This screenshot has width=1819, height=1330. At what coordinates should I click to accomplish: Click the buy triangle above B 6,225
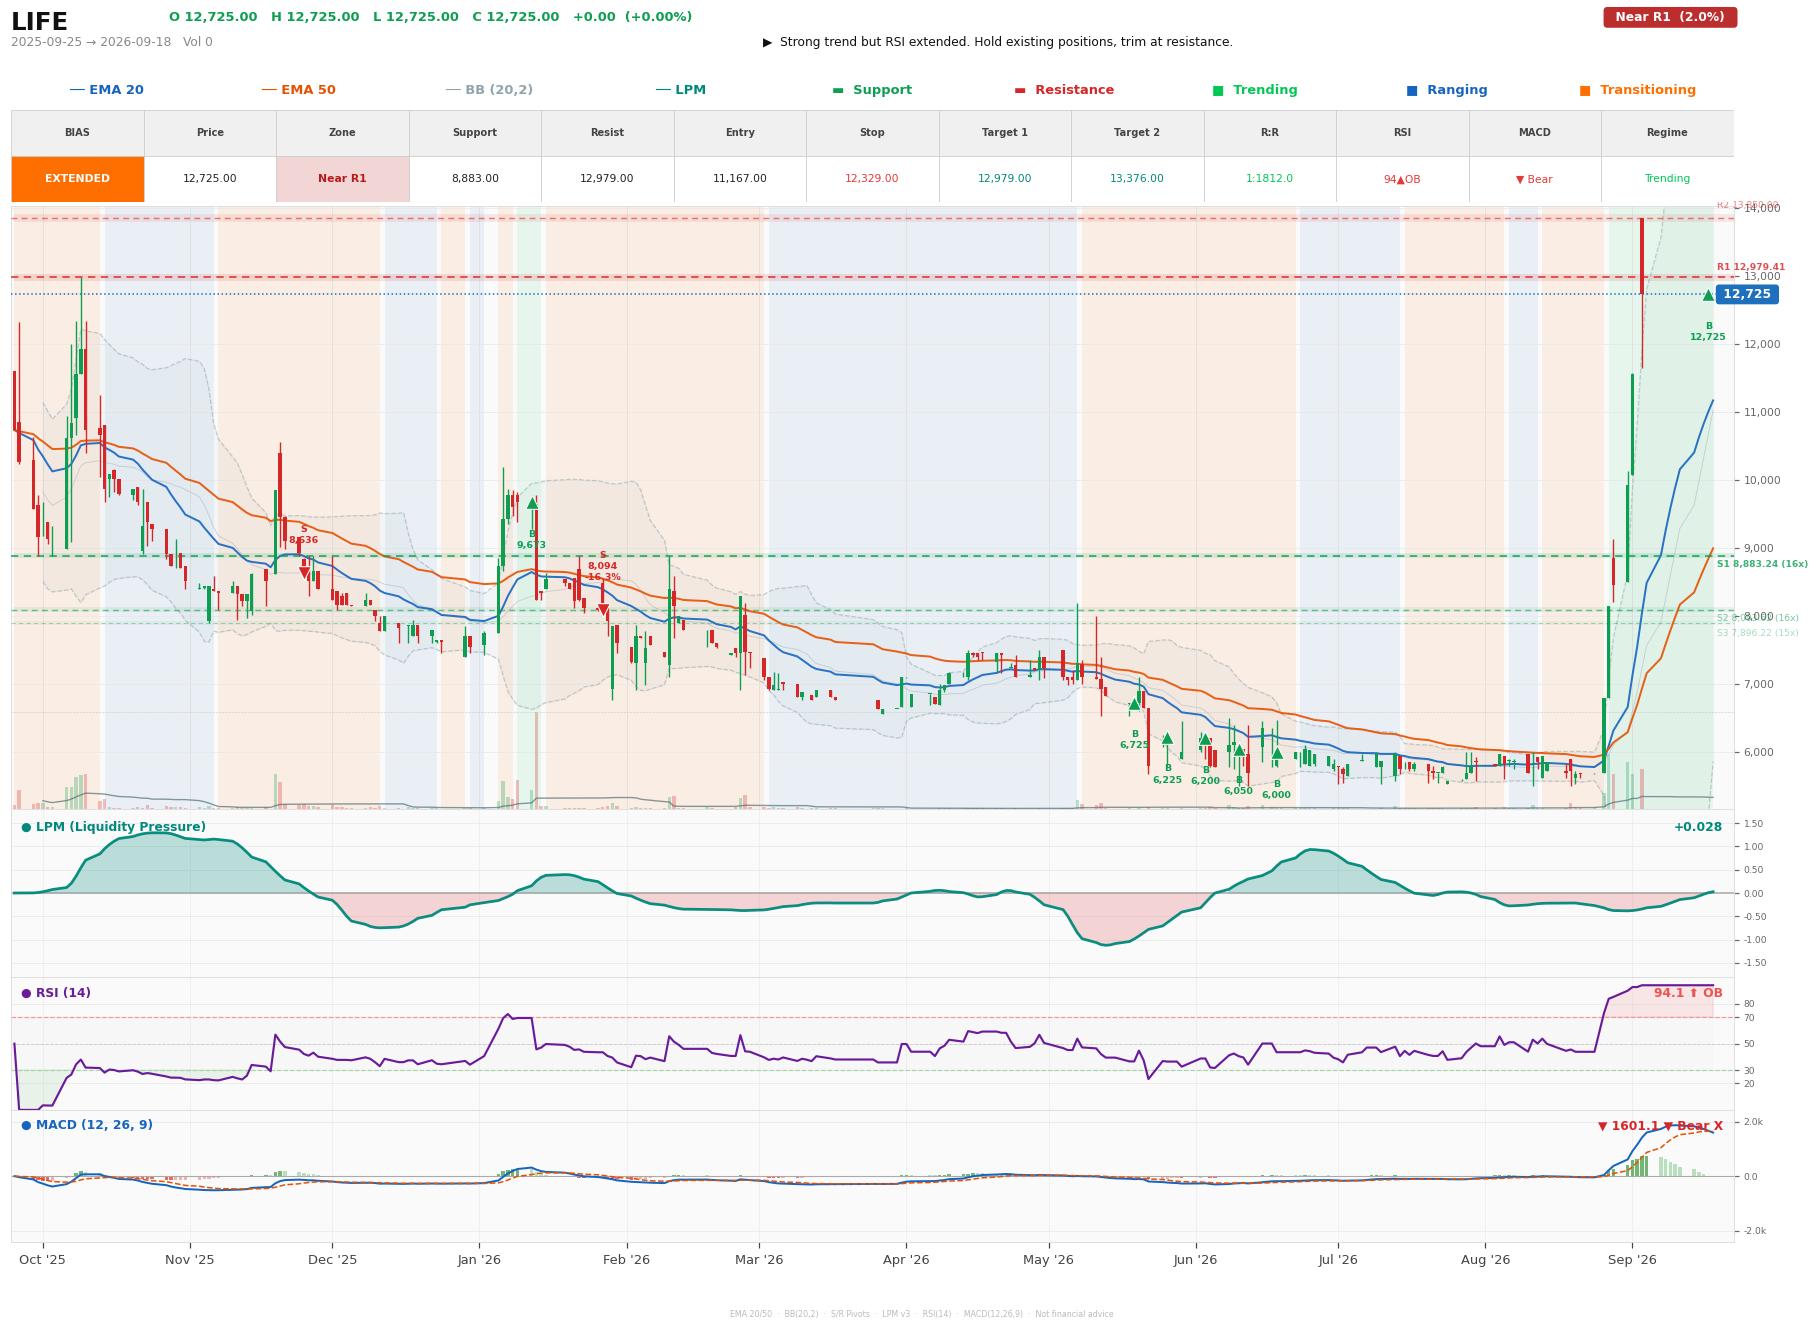[1167, 739]
